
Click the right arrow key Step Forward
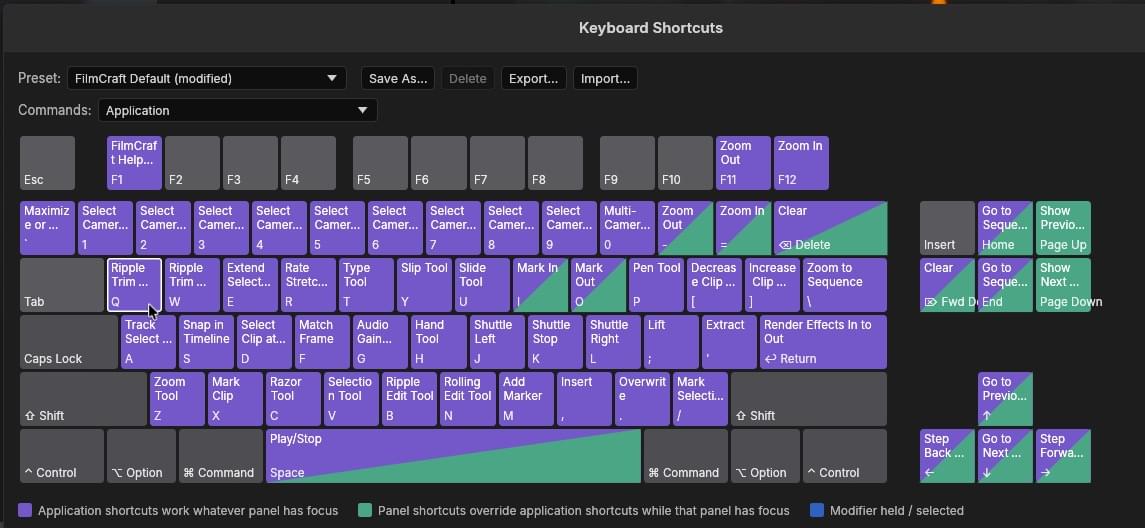[x=1063, y=456]
